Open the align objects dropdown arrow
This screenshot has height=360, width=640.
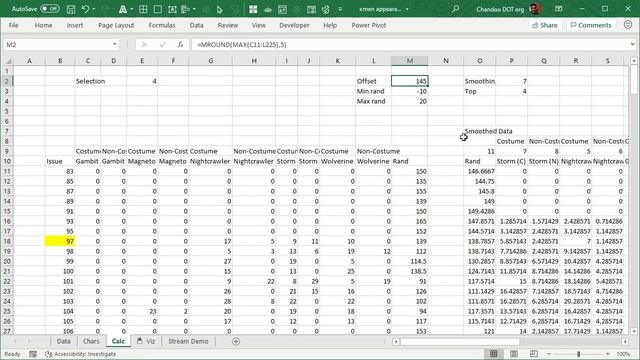click(x=194, y=9)
